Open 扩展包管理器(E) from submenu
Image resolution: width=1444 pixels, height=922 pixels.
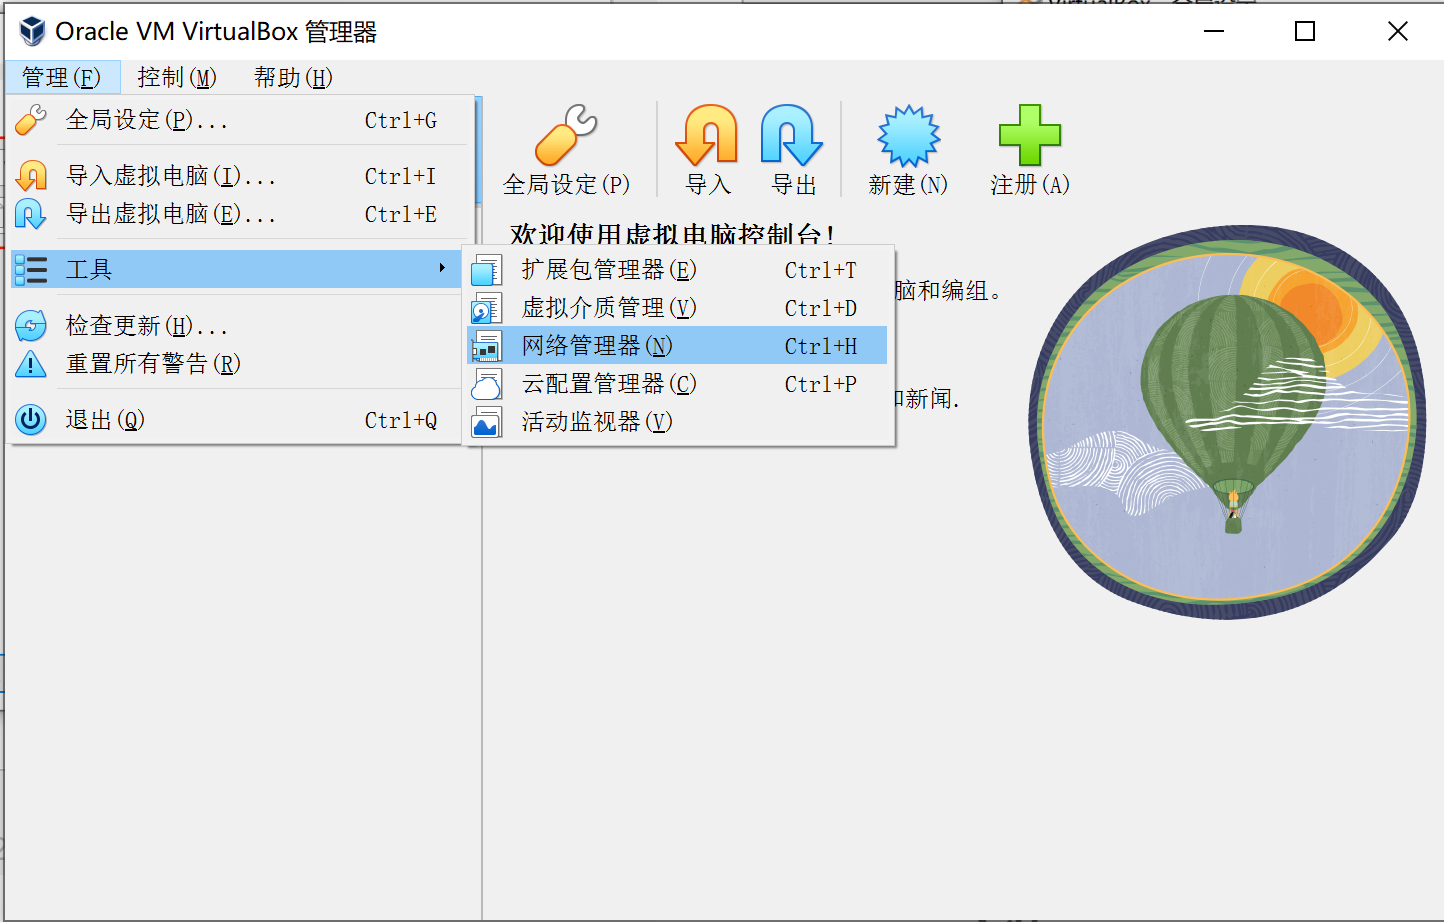pyautogui.click(x=677, y=270)
